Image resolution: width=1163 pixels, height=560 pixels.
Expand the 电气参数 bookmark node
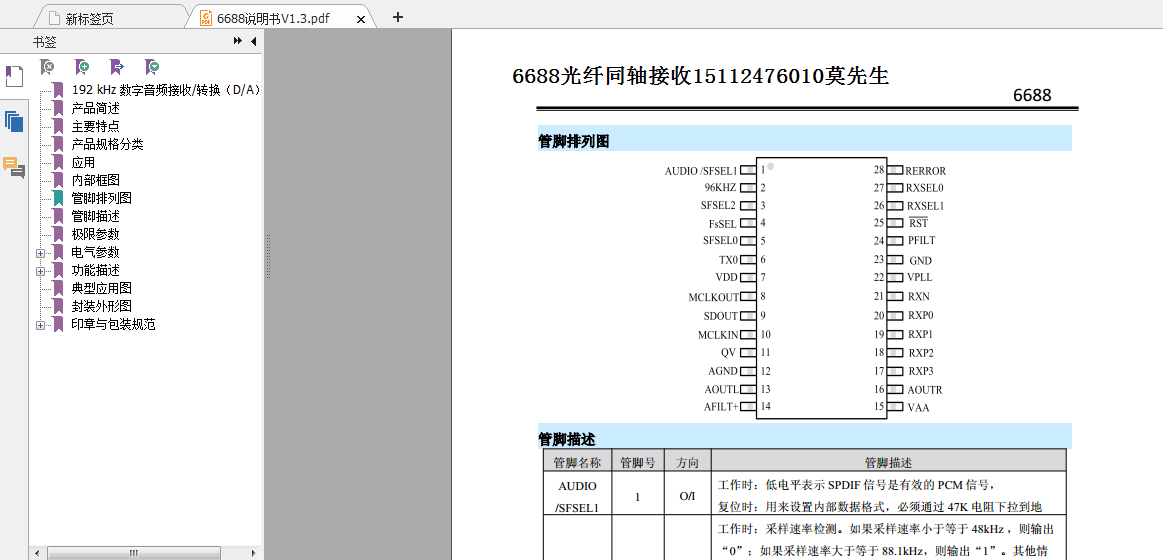pos(40,253)
